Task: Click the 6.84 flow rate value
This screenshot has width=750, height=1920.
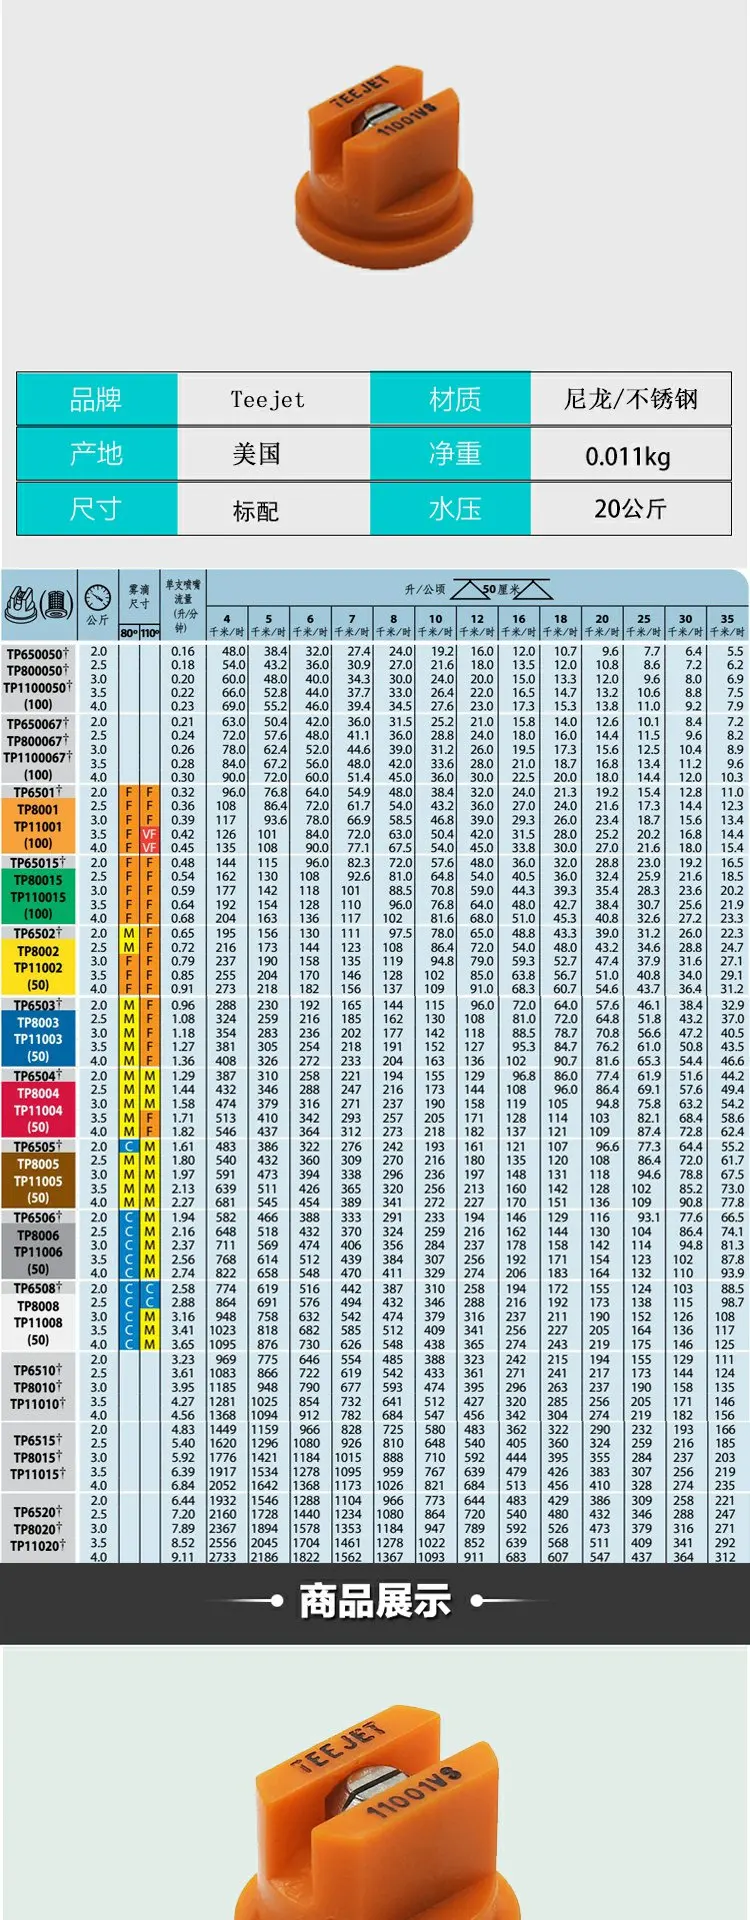Action: 183,1486
